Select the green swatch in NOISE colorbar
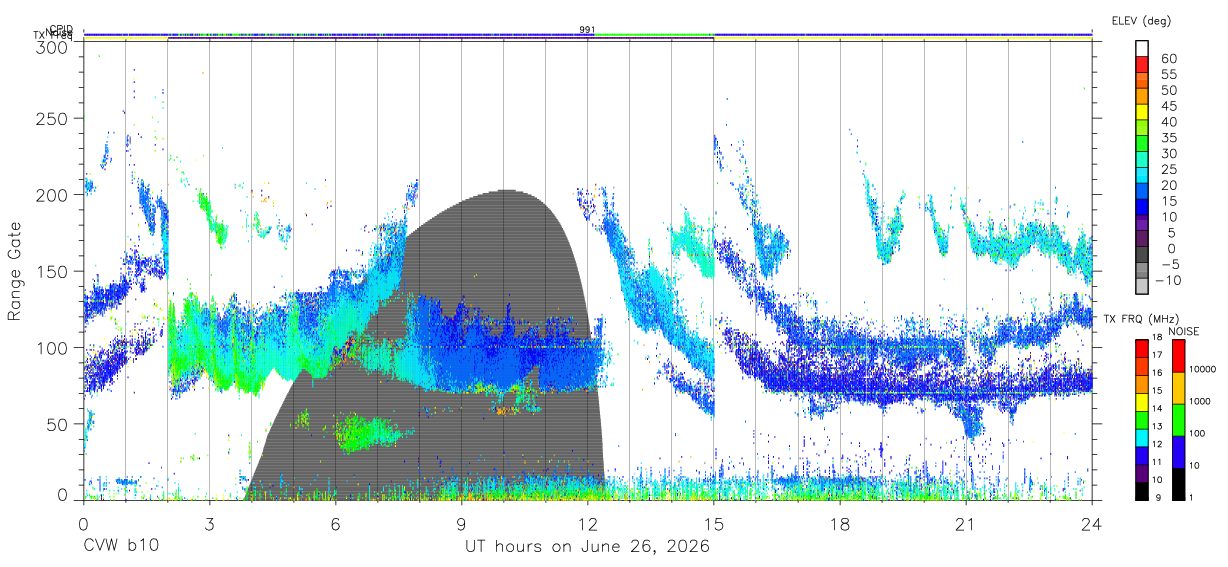 point(1177,418)
